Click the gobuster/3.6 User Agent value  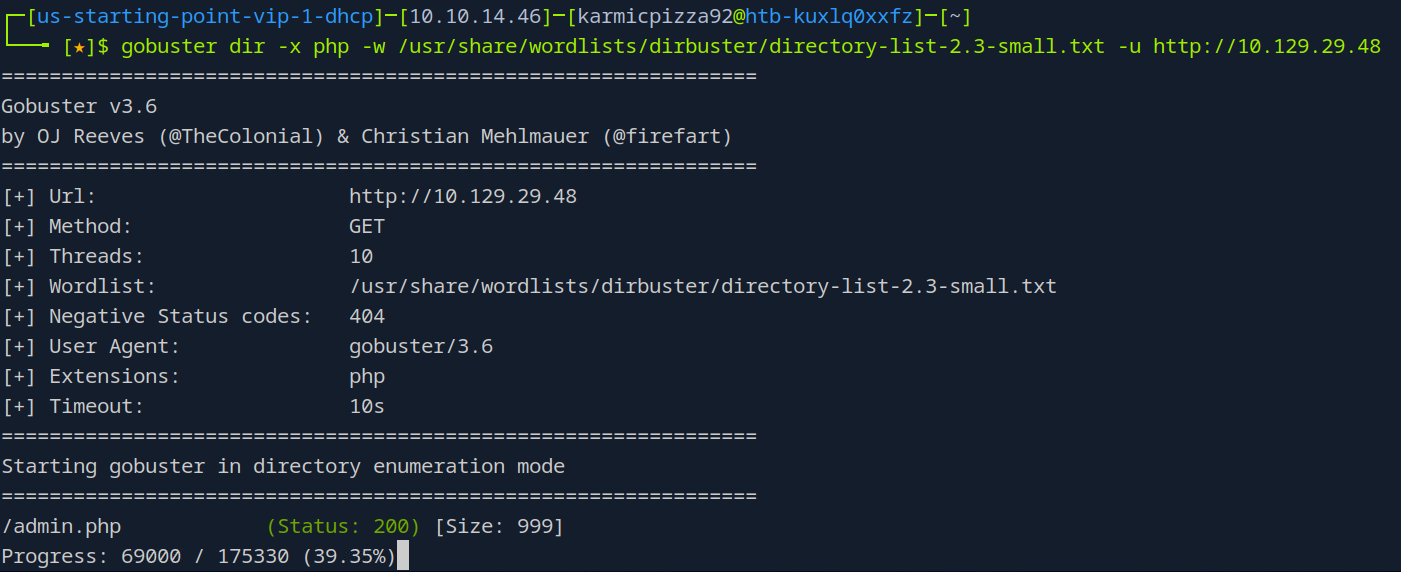pyautogui.click(x=421, y=346)
